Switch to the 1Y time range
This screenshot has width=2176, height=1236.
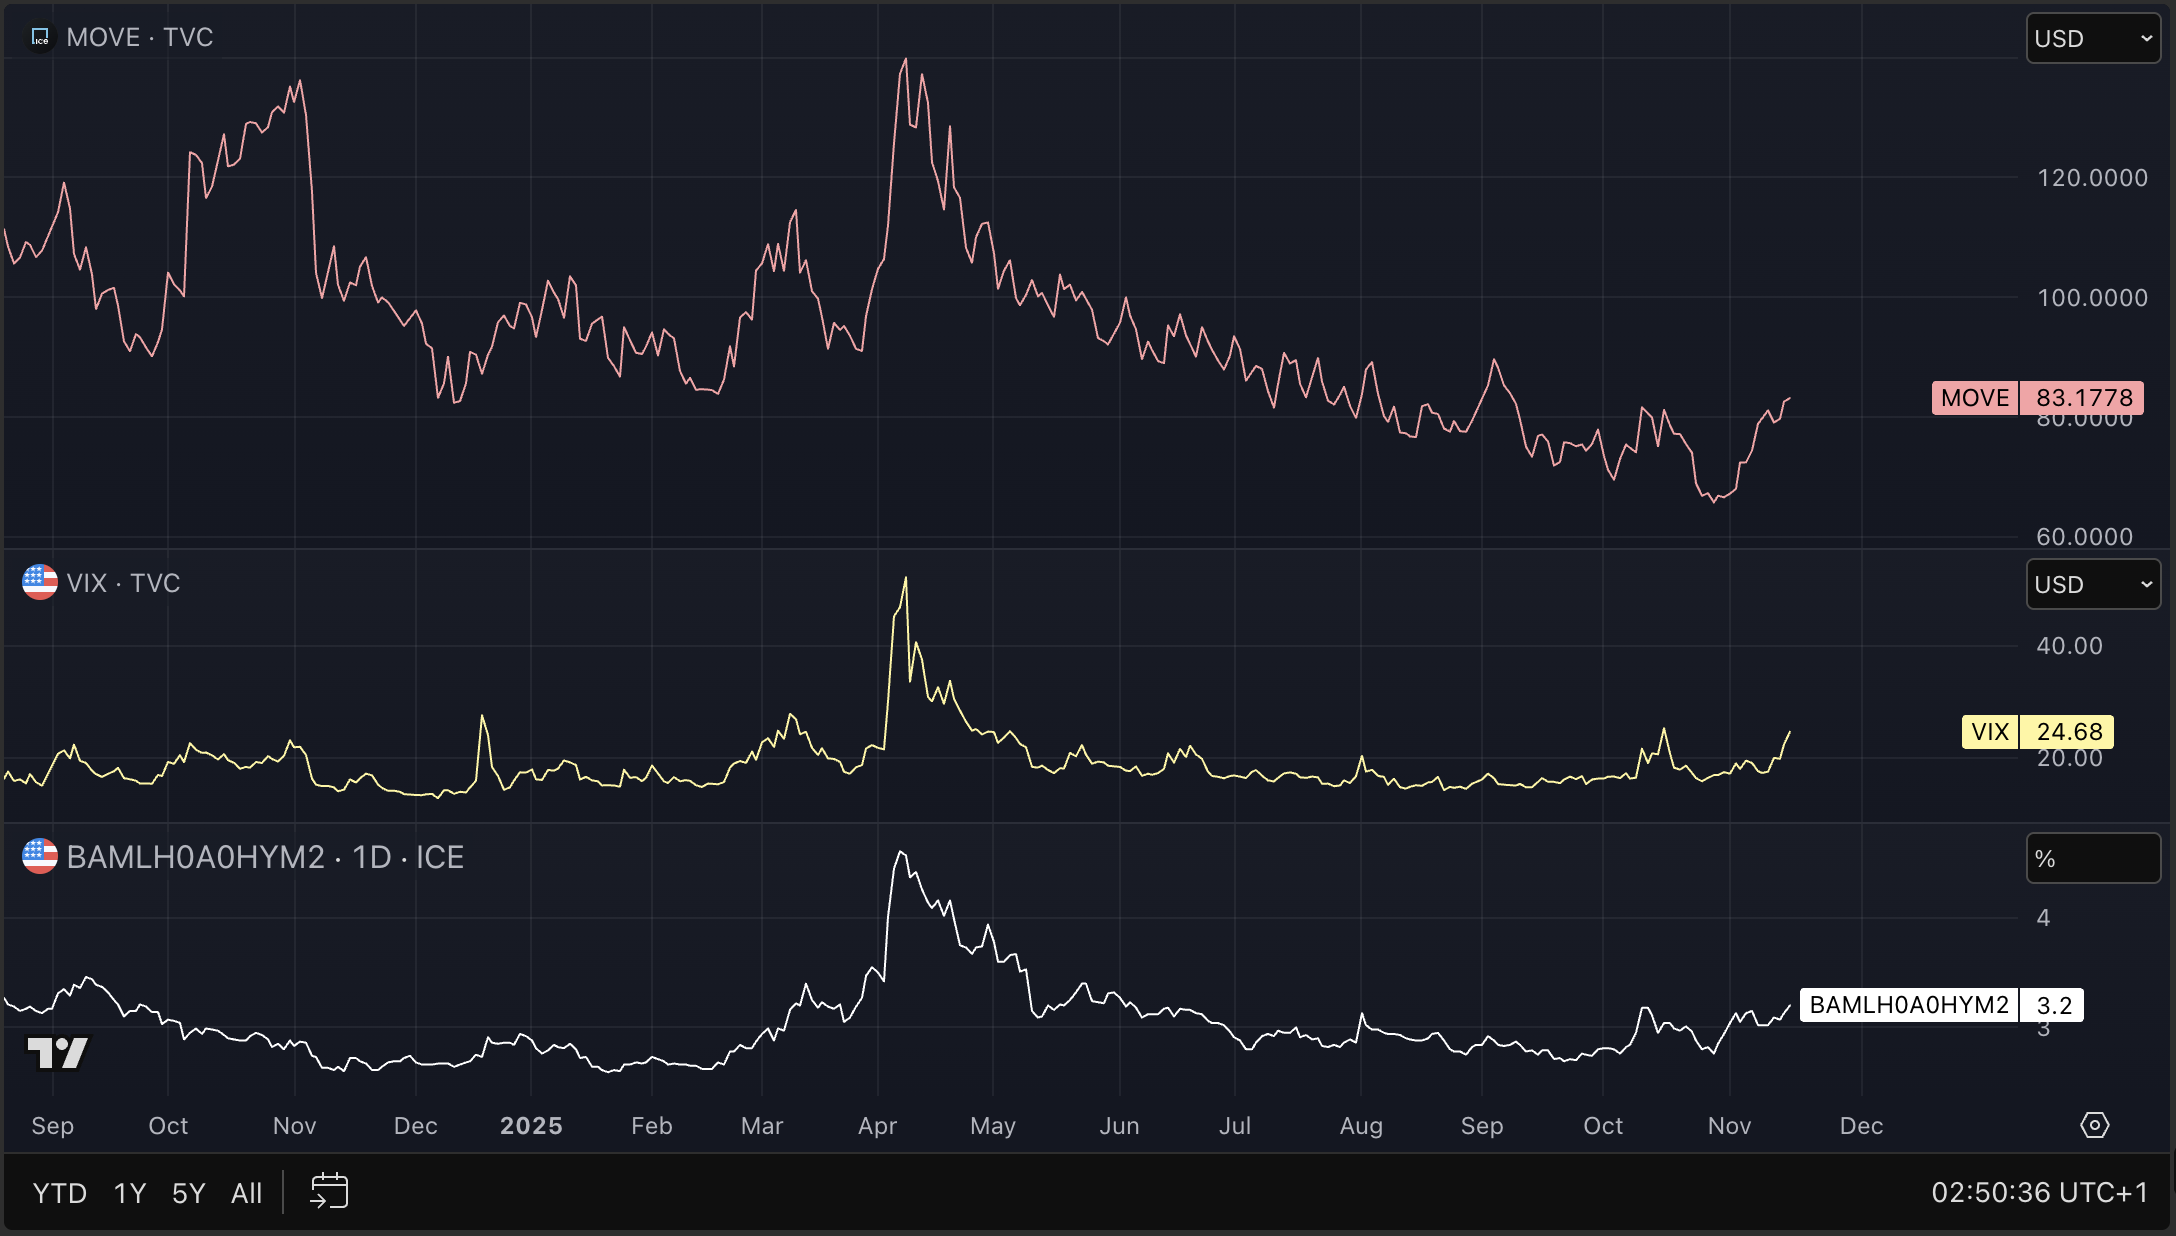point(130,1193)
